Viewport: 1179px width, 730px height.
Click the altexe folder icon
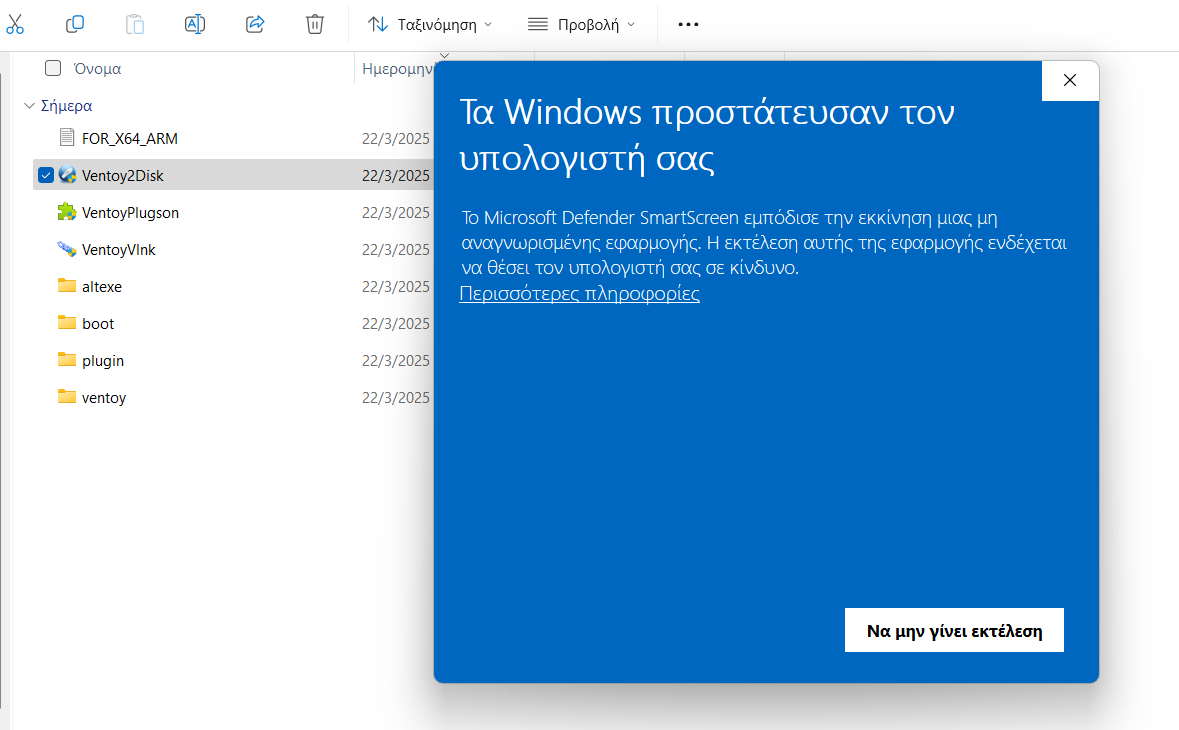tap(67, 286)
